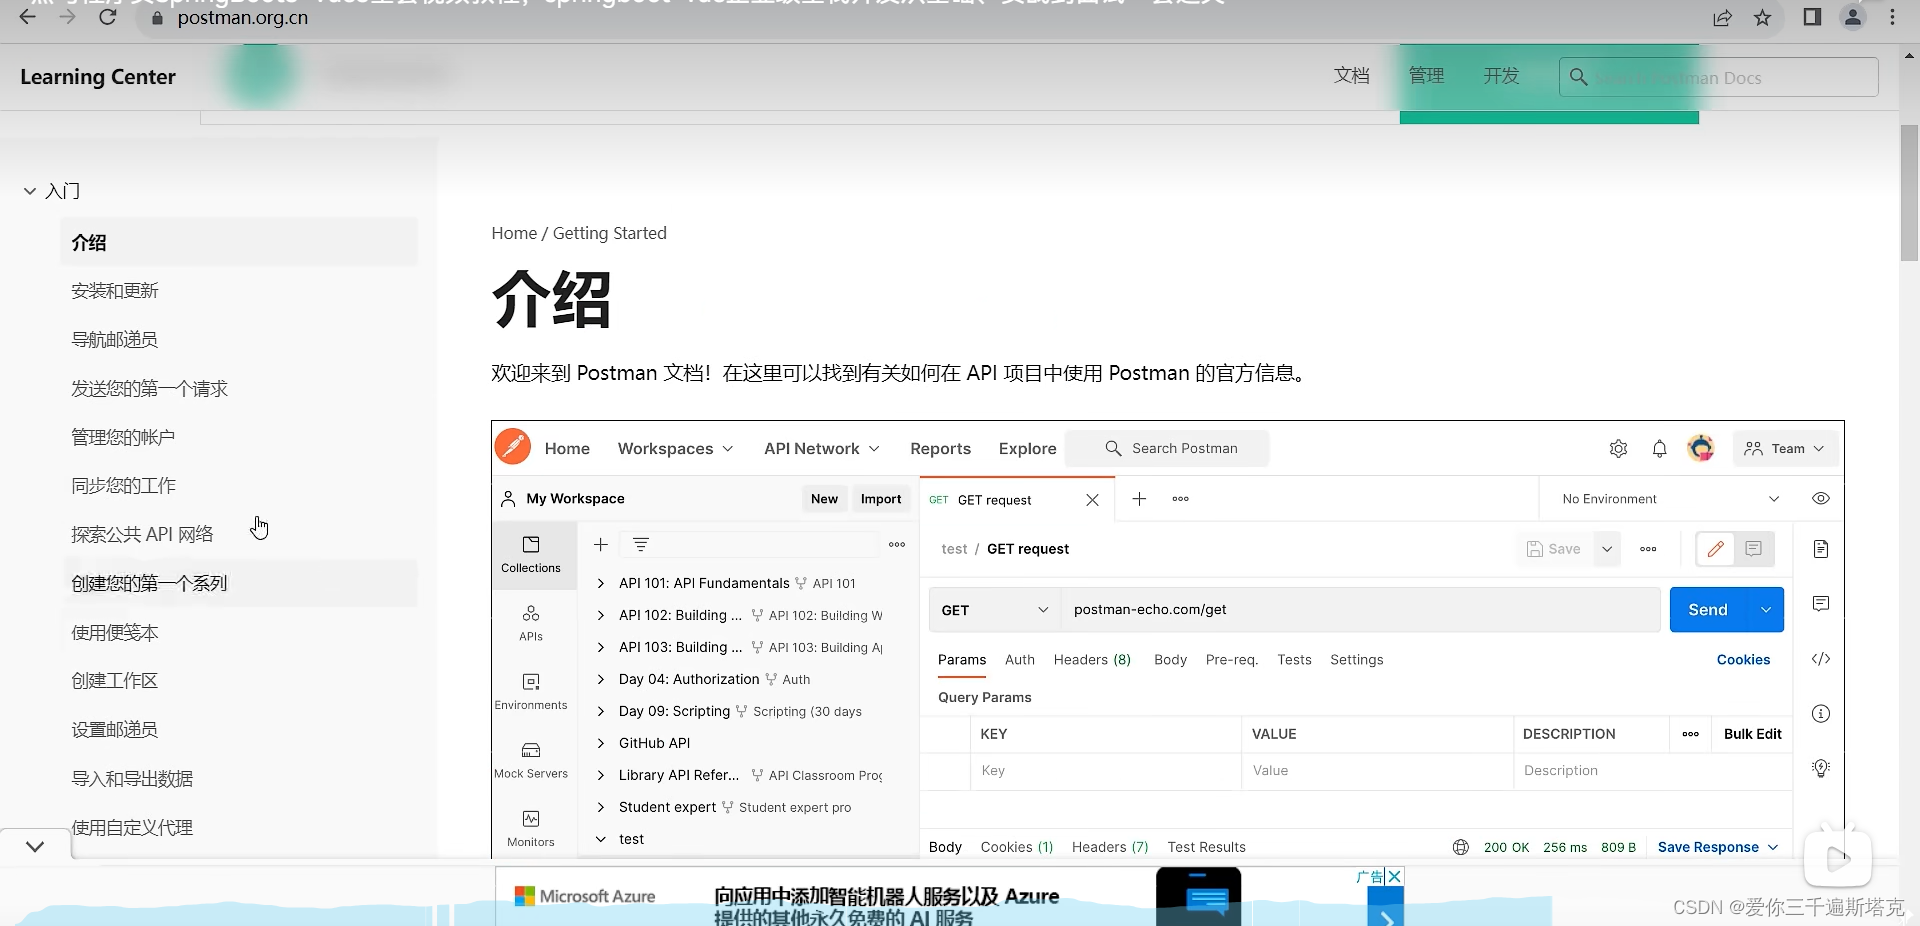
Task: Open the code snippet panel on the right
Action: 1821,658
